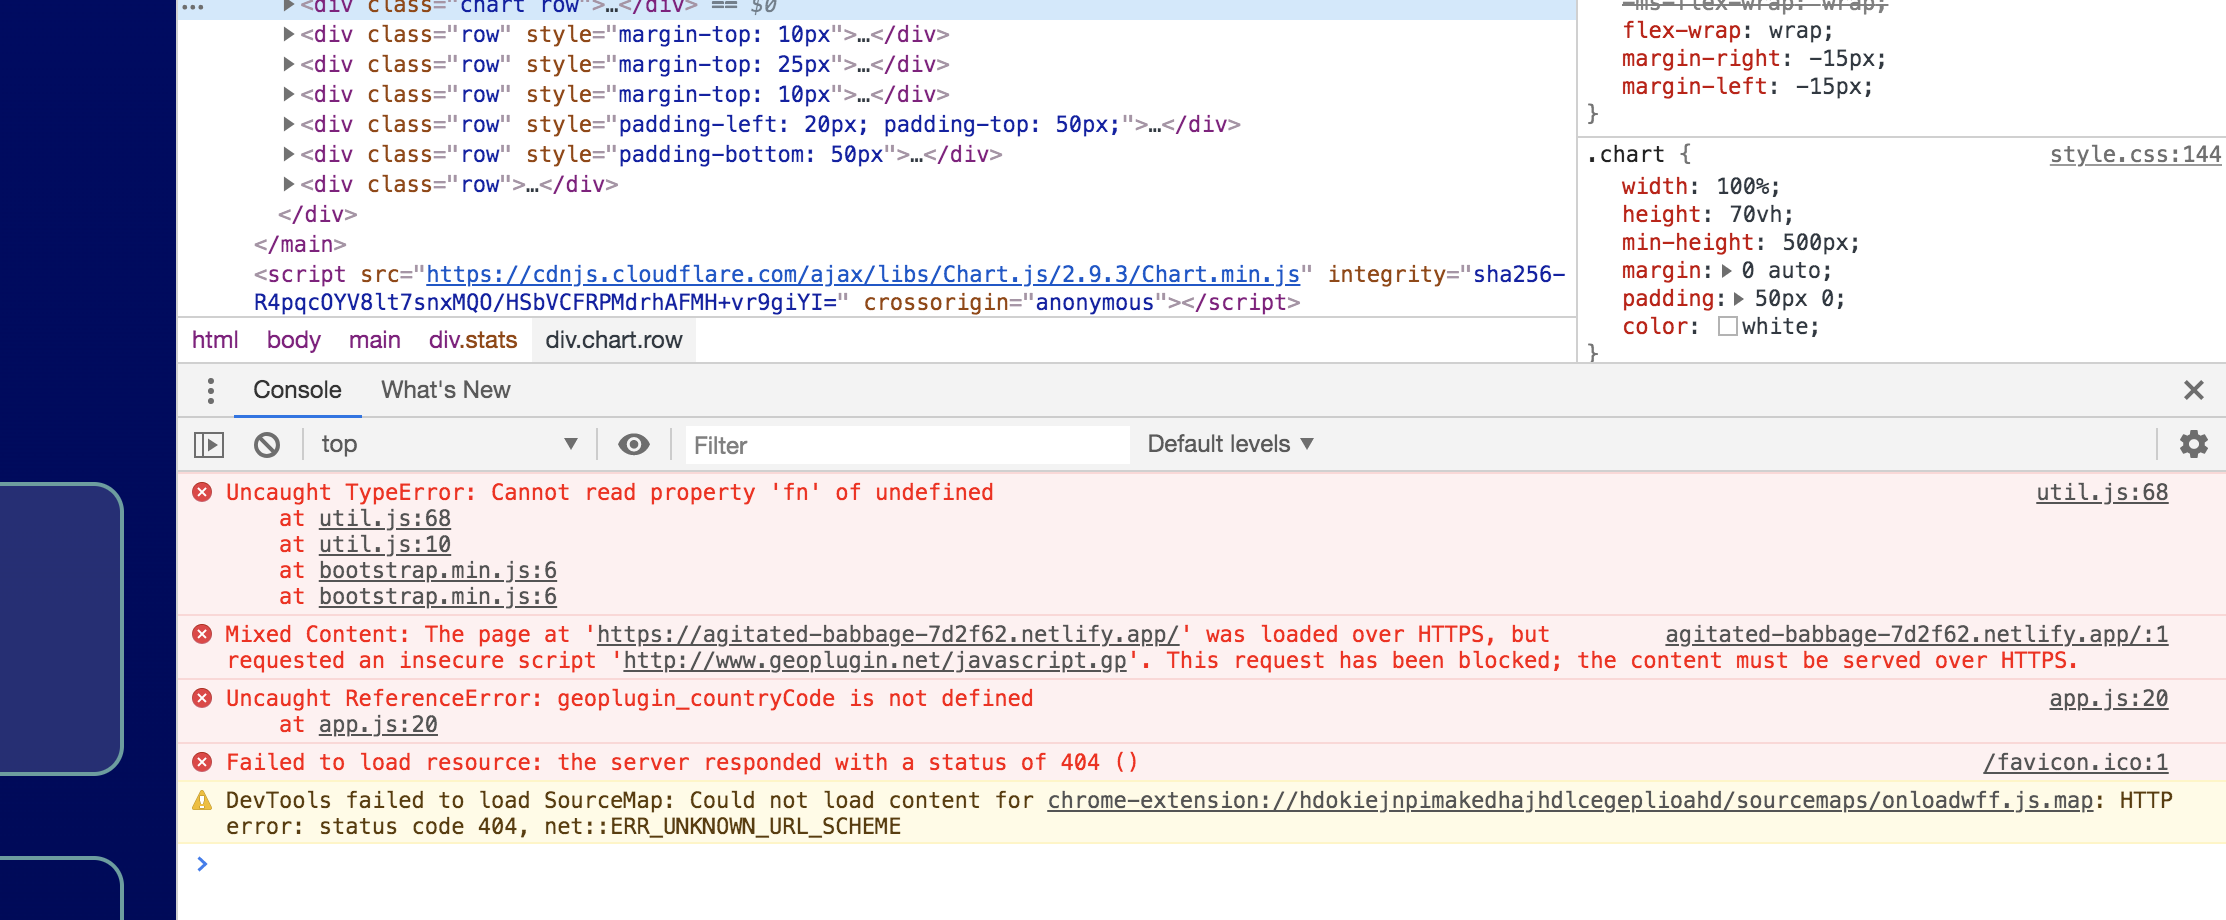Switch to the What's New tab
The width and height of the screenshot is (2226, 920).
point(446,390)
